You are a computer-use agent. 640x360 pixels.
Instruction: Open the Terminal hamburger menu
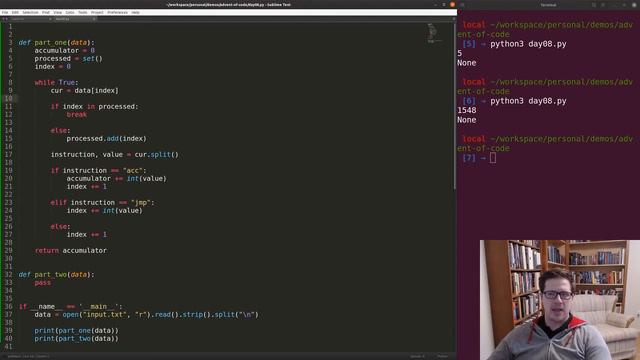click(603, 5)
